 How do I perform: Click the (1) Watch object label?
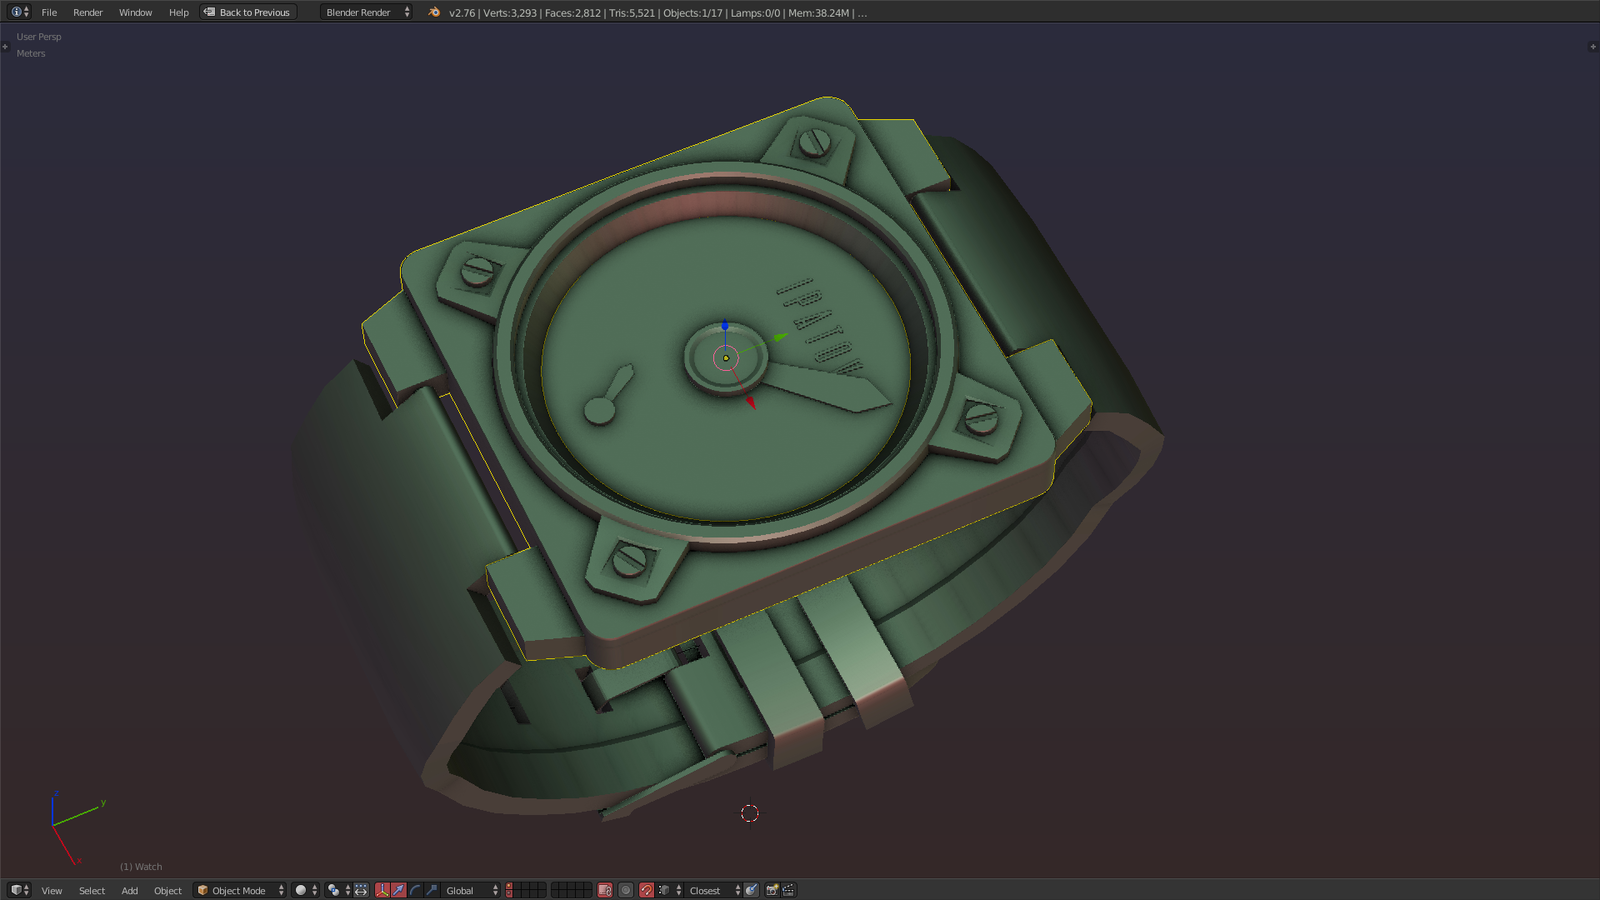coord(141,867)
